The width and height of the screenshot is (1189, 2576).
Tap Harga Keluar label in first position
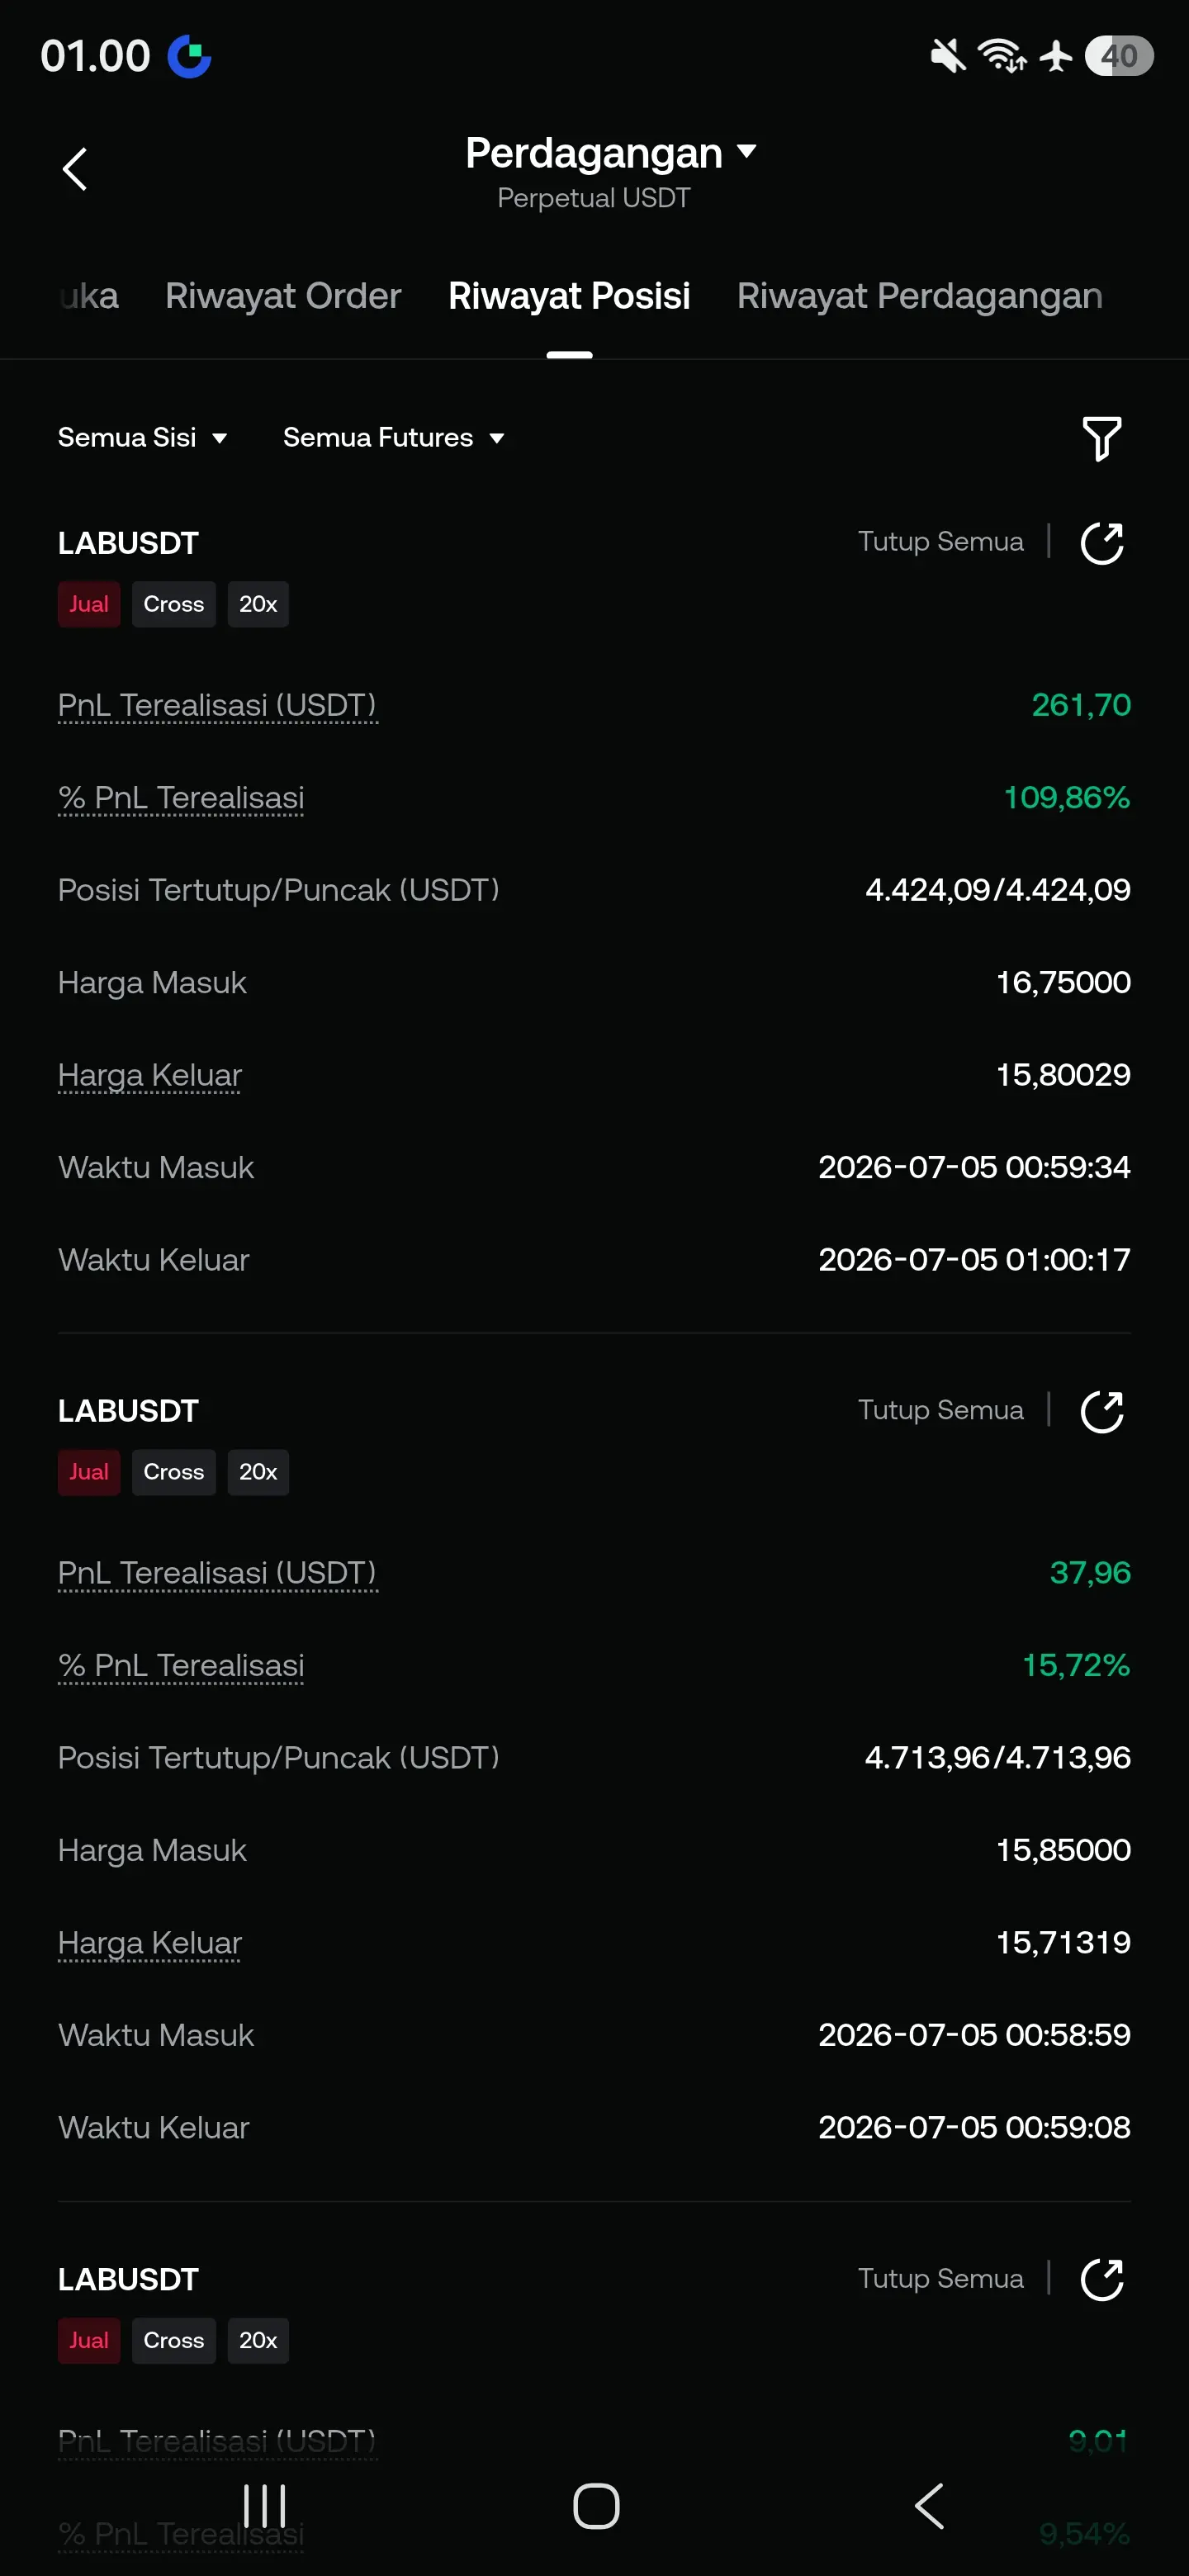150,1075
